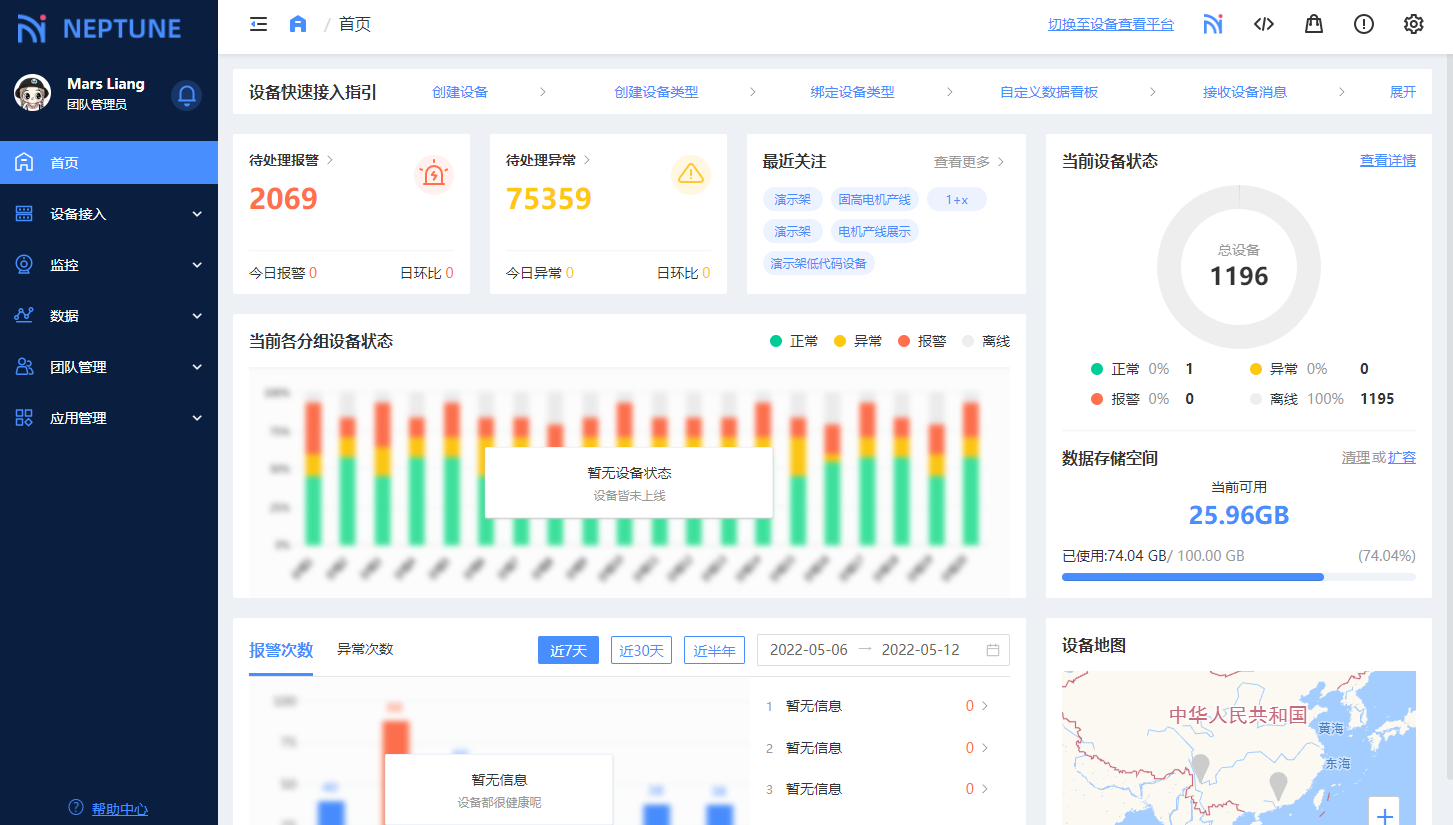This screenshot has height=825, width=1453.
Task: Select the 近30天 time range button
Action: pyautogui.click(x=641, y=650)
